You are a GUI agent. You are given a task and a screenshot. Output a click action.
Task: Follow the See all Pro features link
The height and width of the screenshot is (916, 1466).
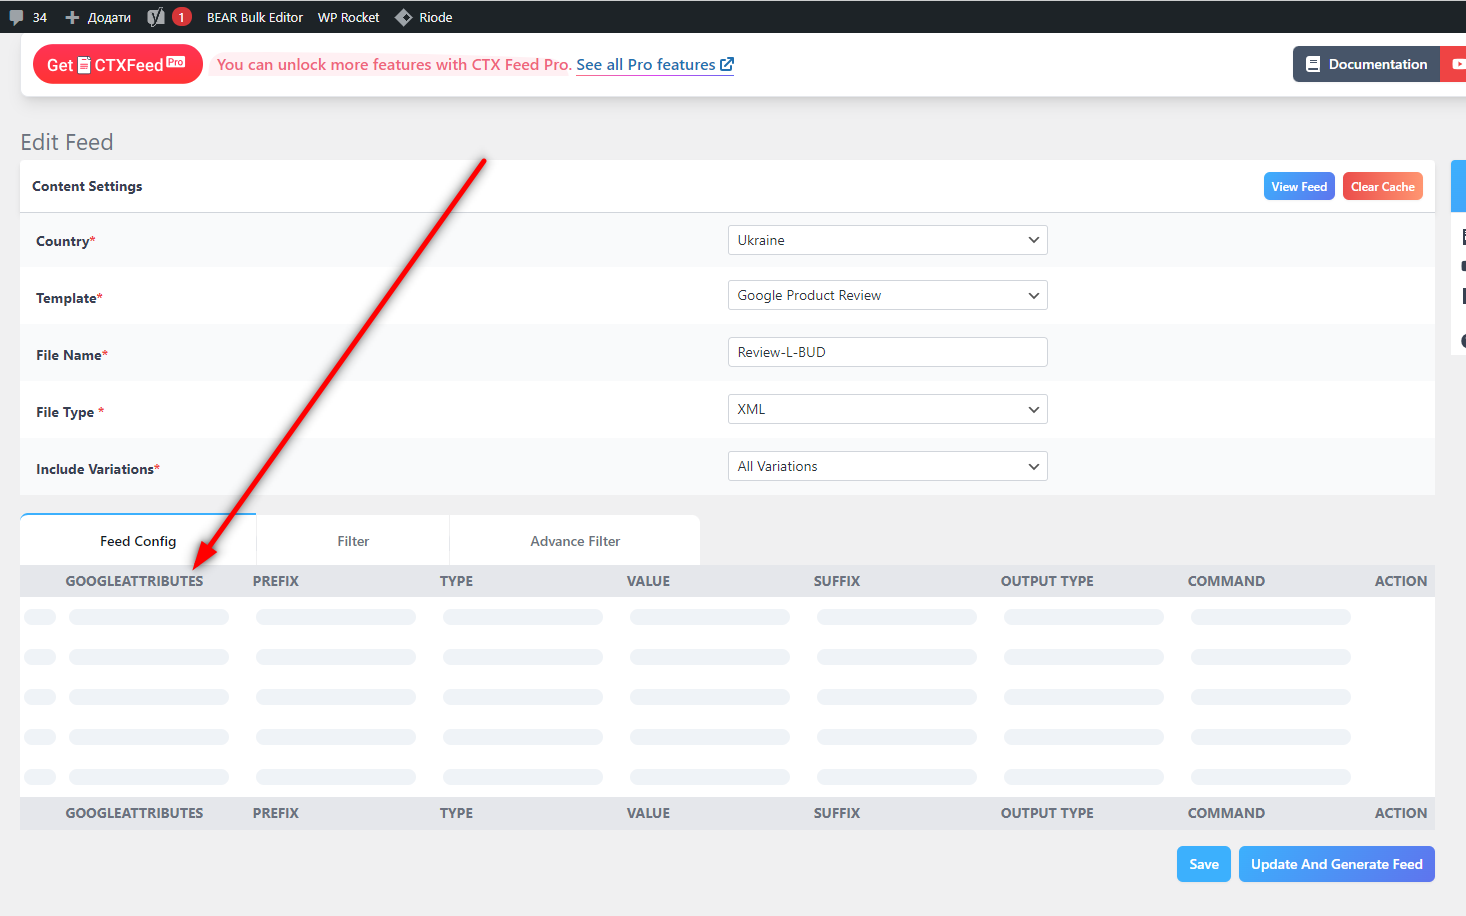click(655, 64)
